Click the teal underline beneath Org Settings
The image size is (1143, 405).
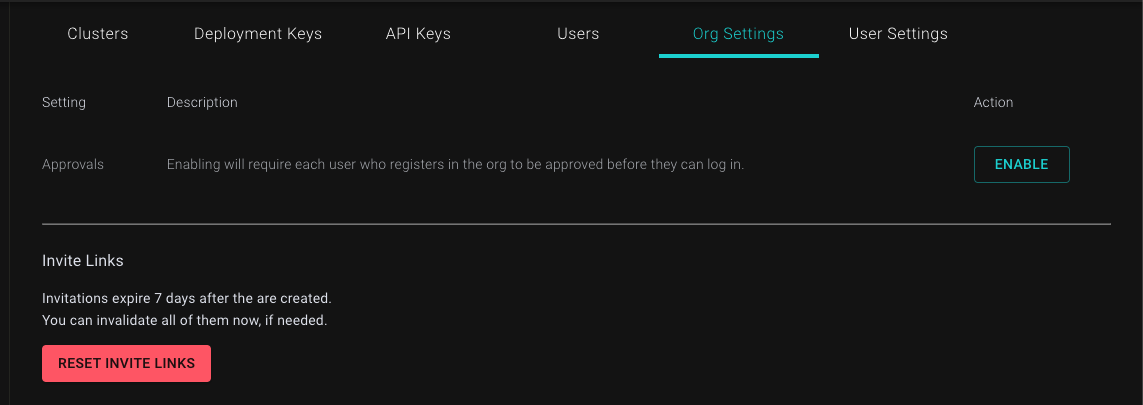pyautogui.click(x=738, y=56)
